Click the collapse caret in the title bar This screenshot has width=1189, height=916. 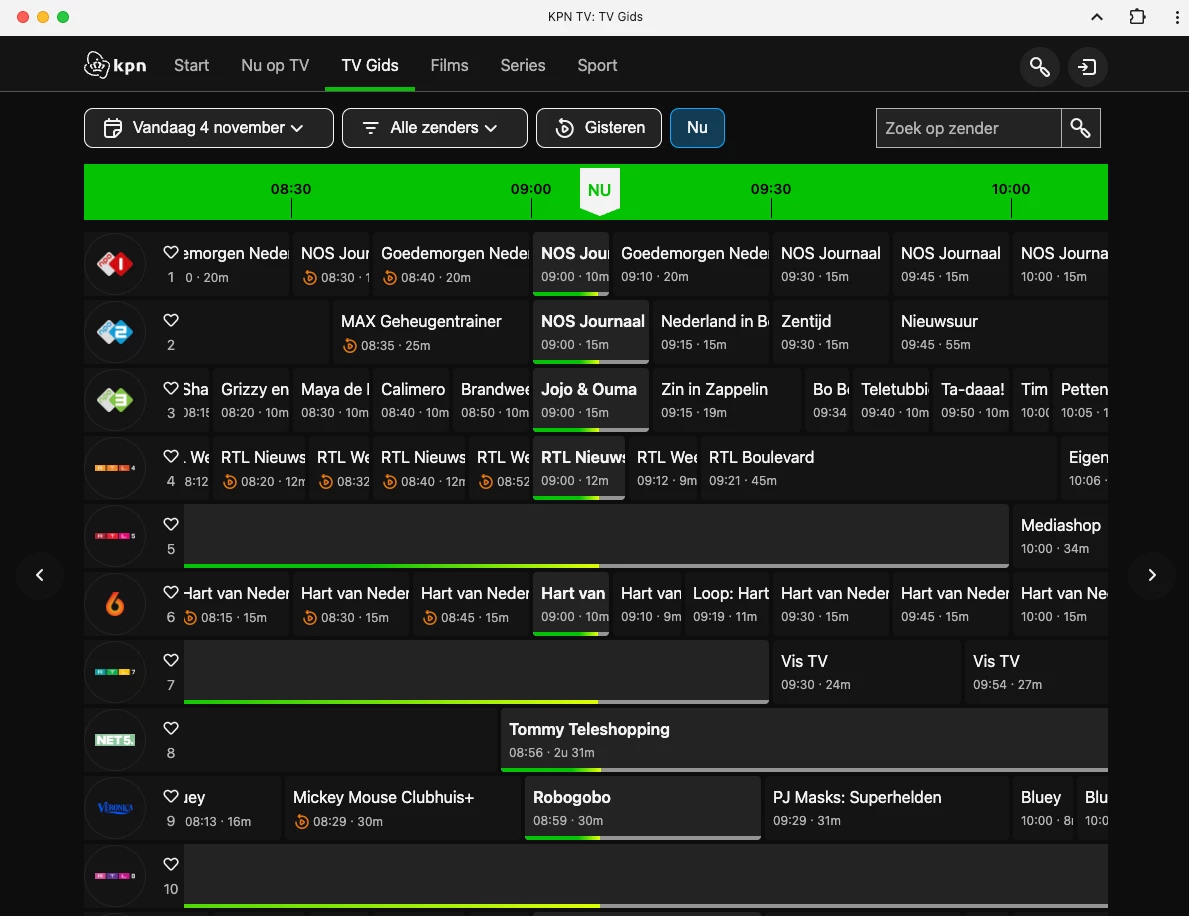tap(1096, 17)
